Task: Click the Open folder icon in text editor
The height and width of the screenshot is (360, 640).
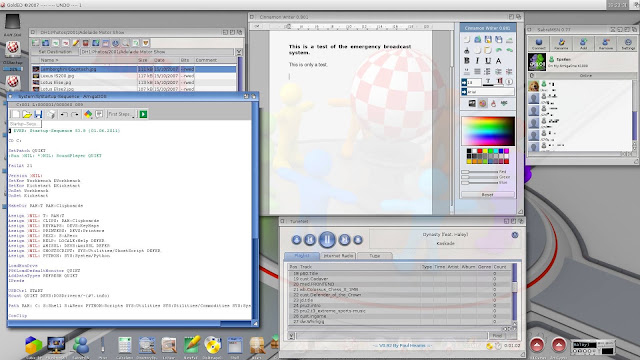Action: pyautogui.click(x=27, y=114)
